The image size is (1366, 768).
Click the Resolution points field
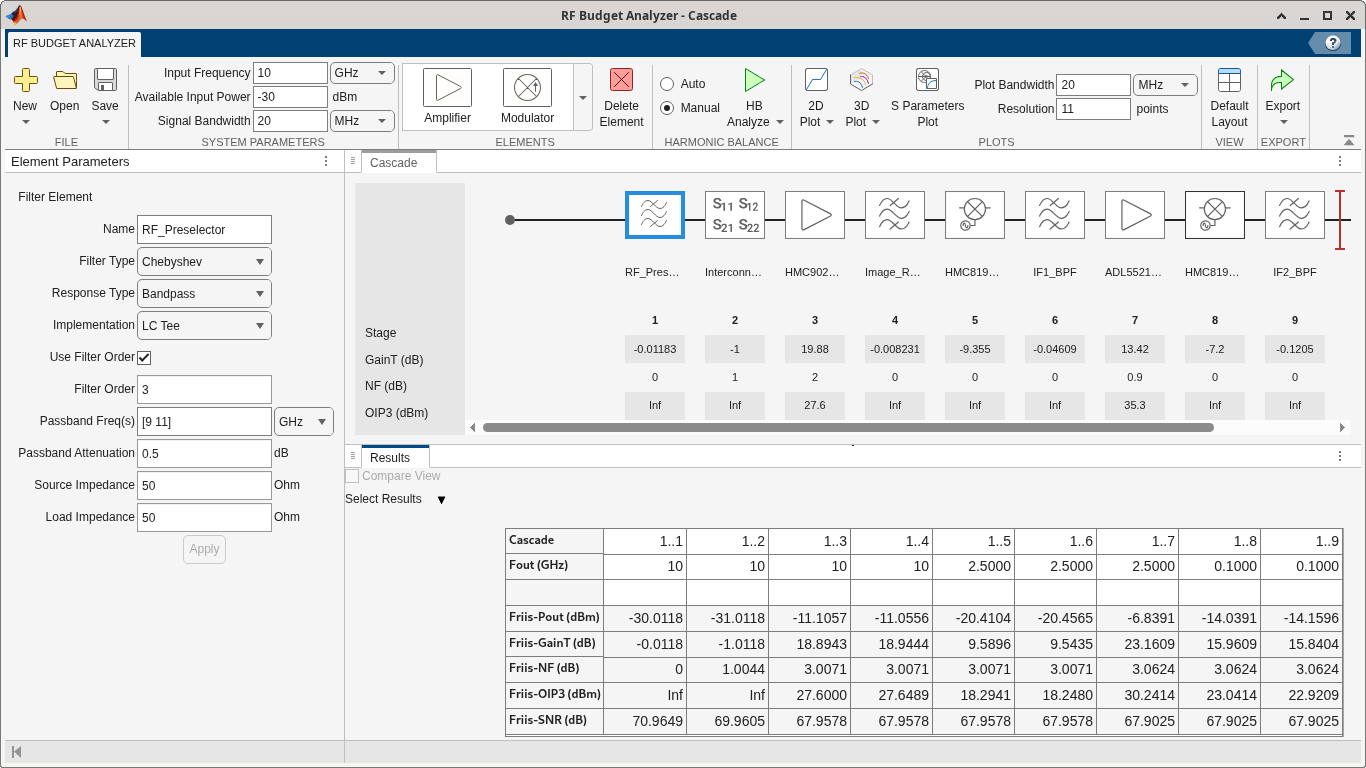coord(1093,109)
